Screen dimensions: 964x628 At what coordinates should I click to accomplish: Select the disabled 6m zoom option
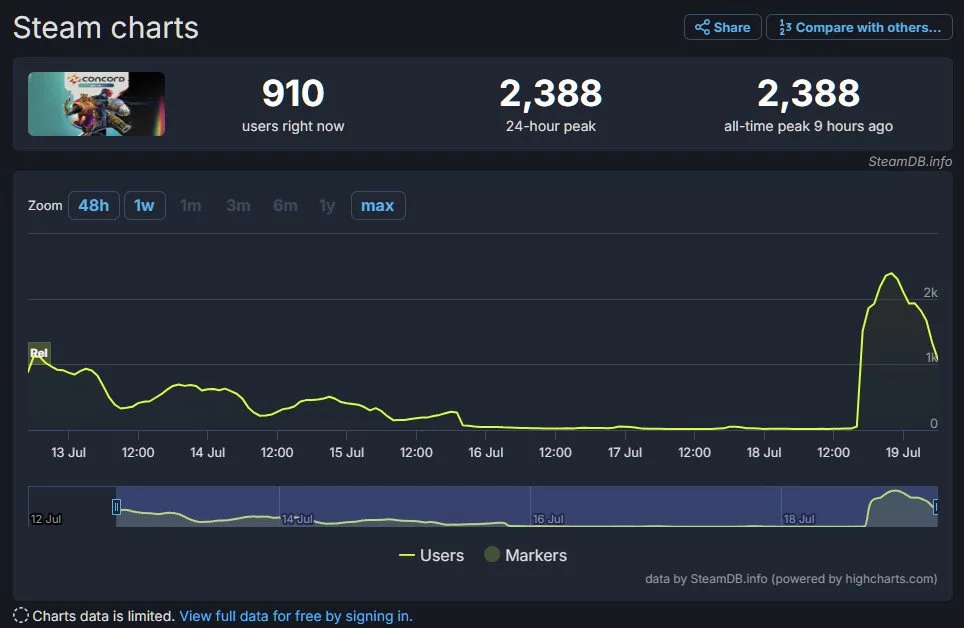(285, 205)
